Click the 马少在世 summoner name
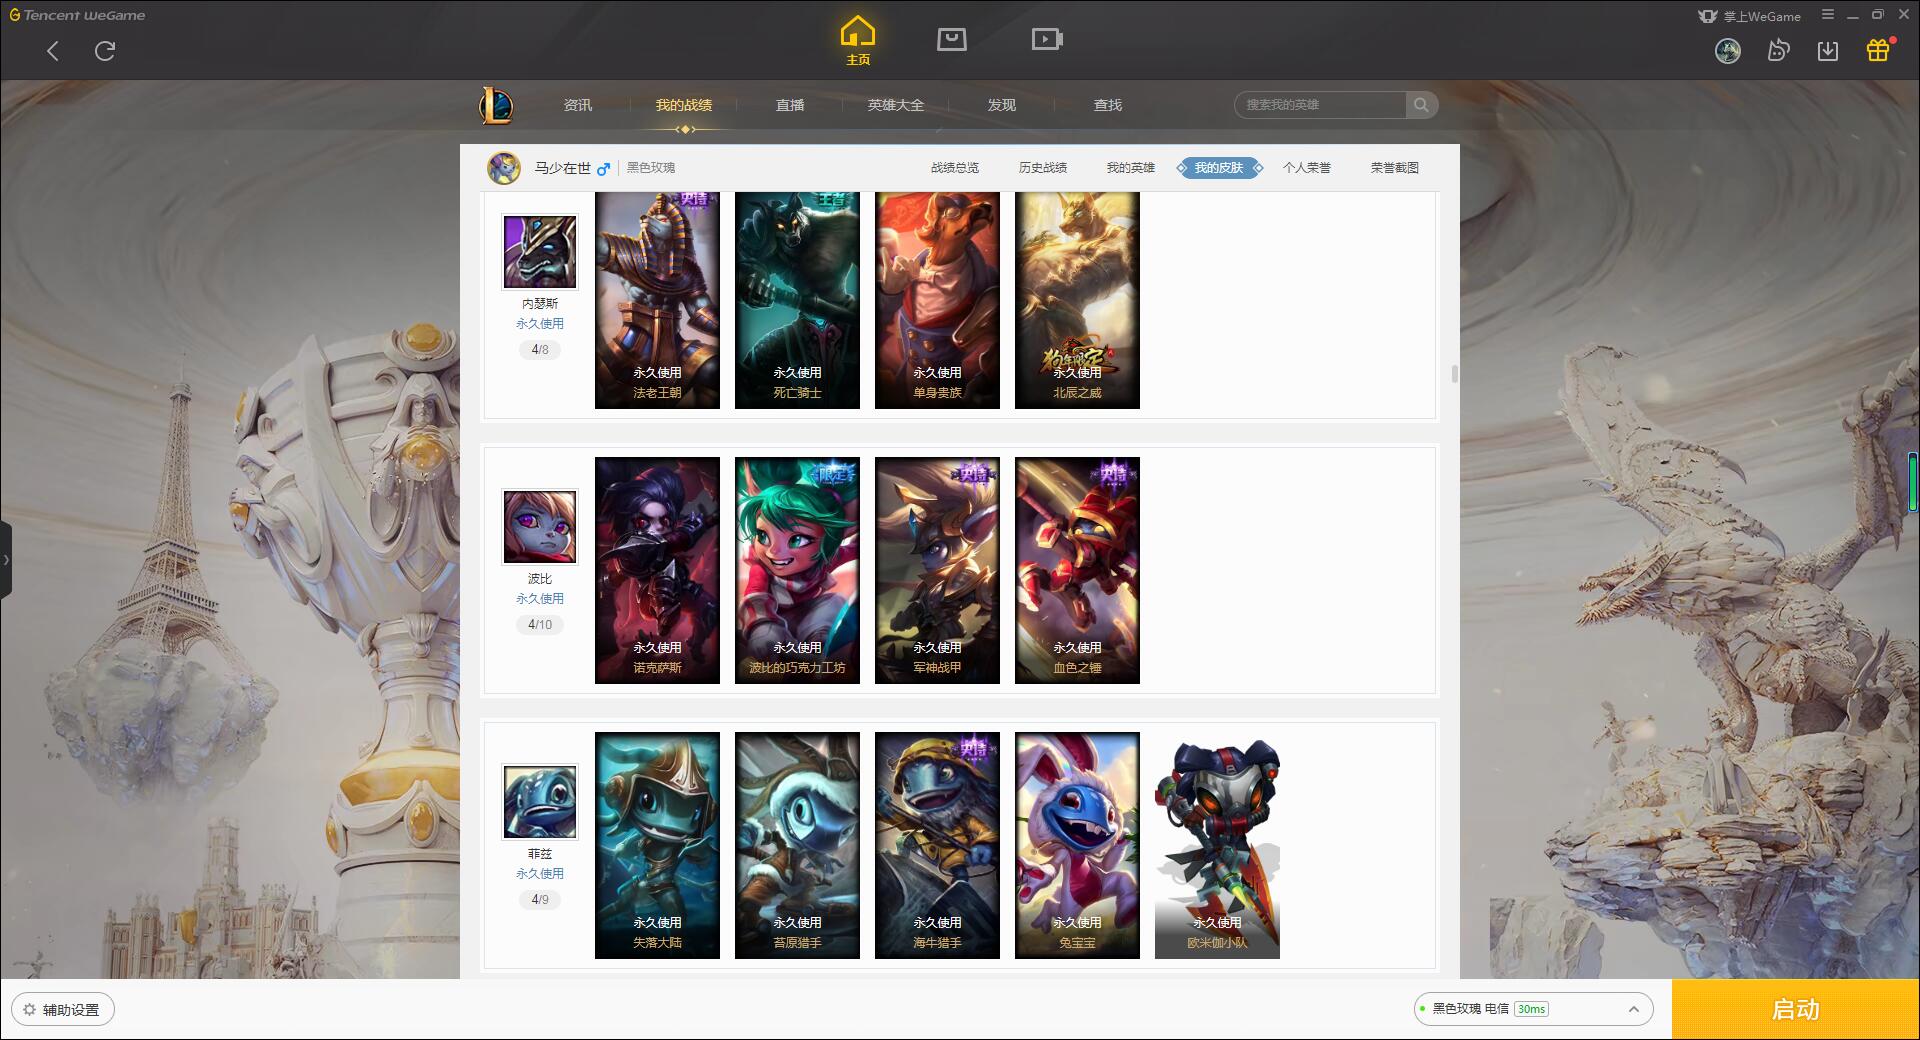The height and width of the screenshot is (1040, 1920). pos(562,168)
